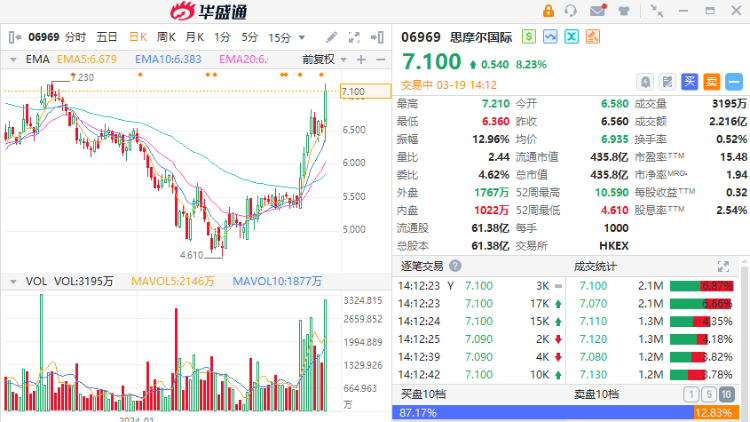This screenshot has width=750, height=422.
Task: Open the EMA indicator dropdown triangle
Action: coord(13,60)
